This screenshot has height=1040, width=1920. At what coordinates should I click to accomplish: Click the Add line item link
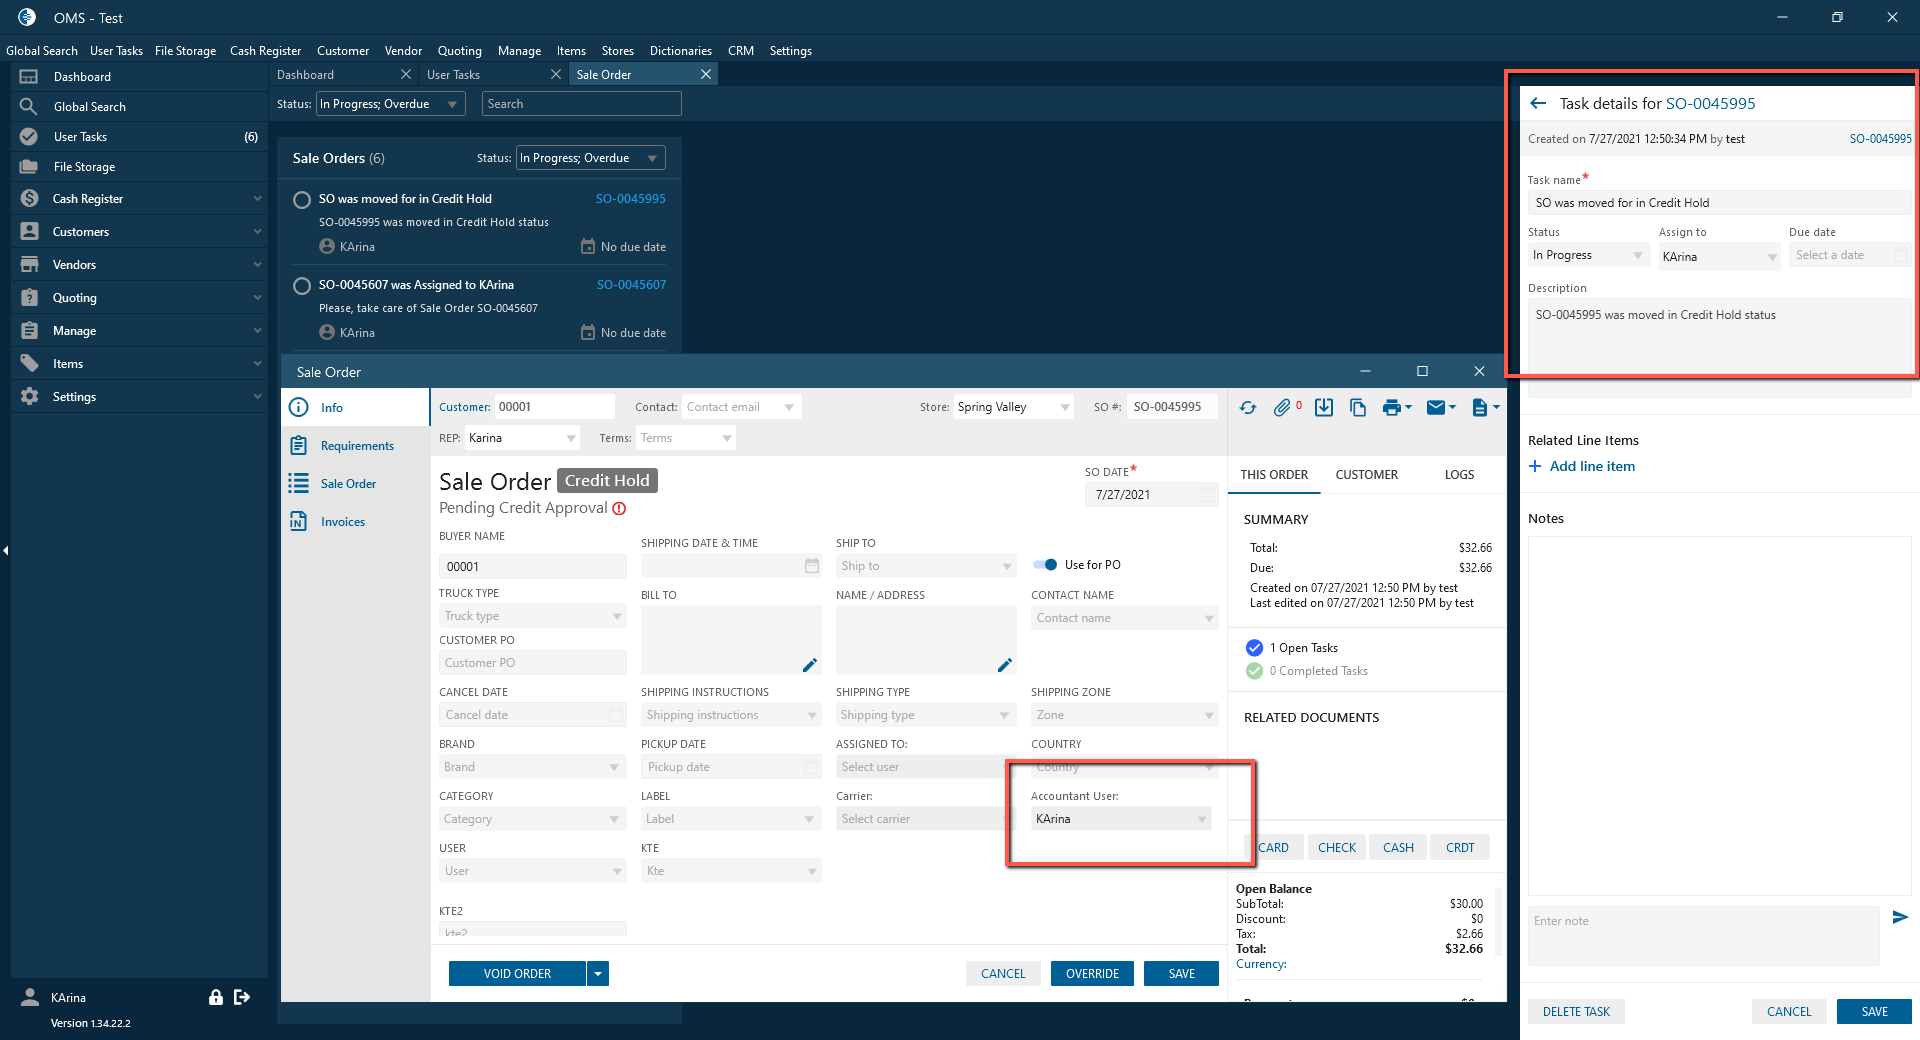pos(1592,467)
